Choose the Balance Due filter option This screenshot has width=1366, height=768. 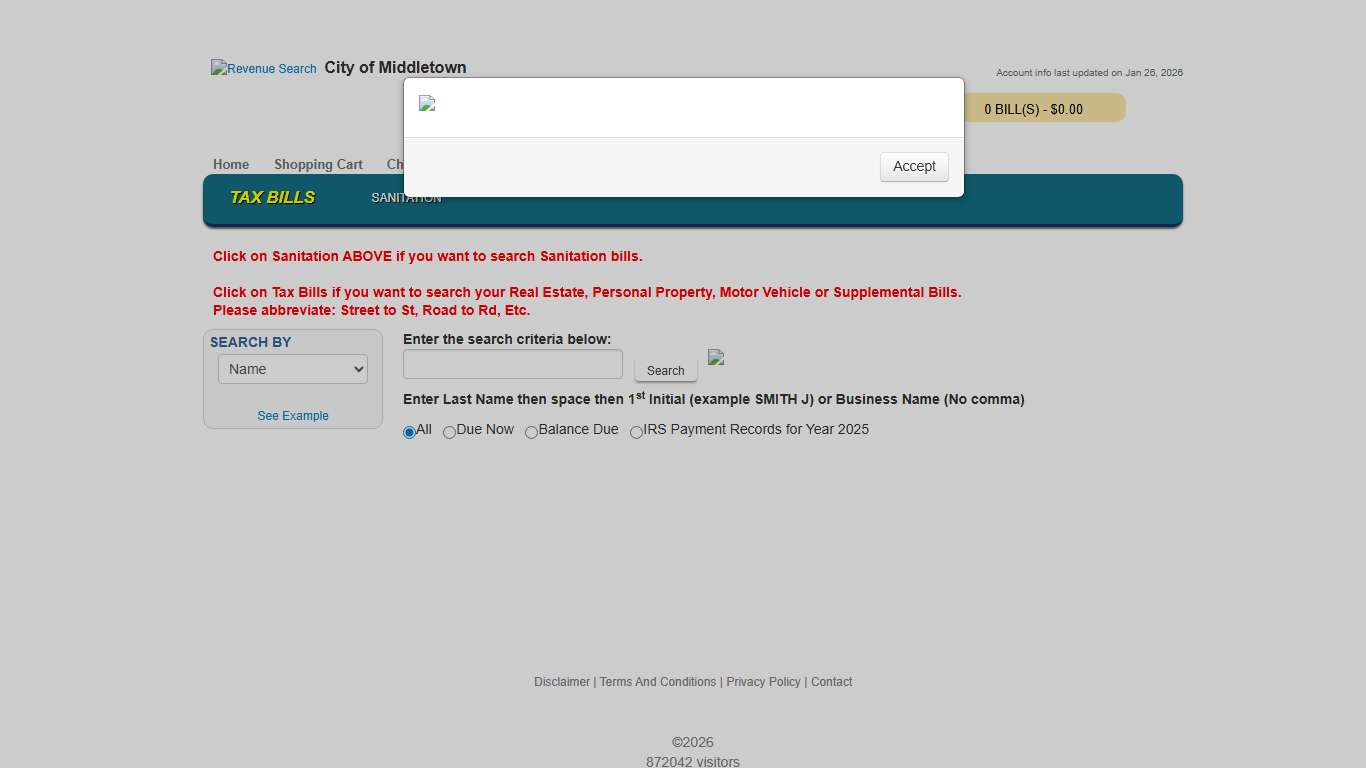[x=531, y=431]
